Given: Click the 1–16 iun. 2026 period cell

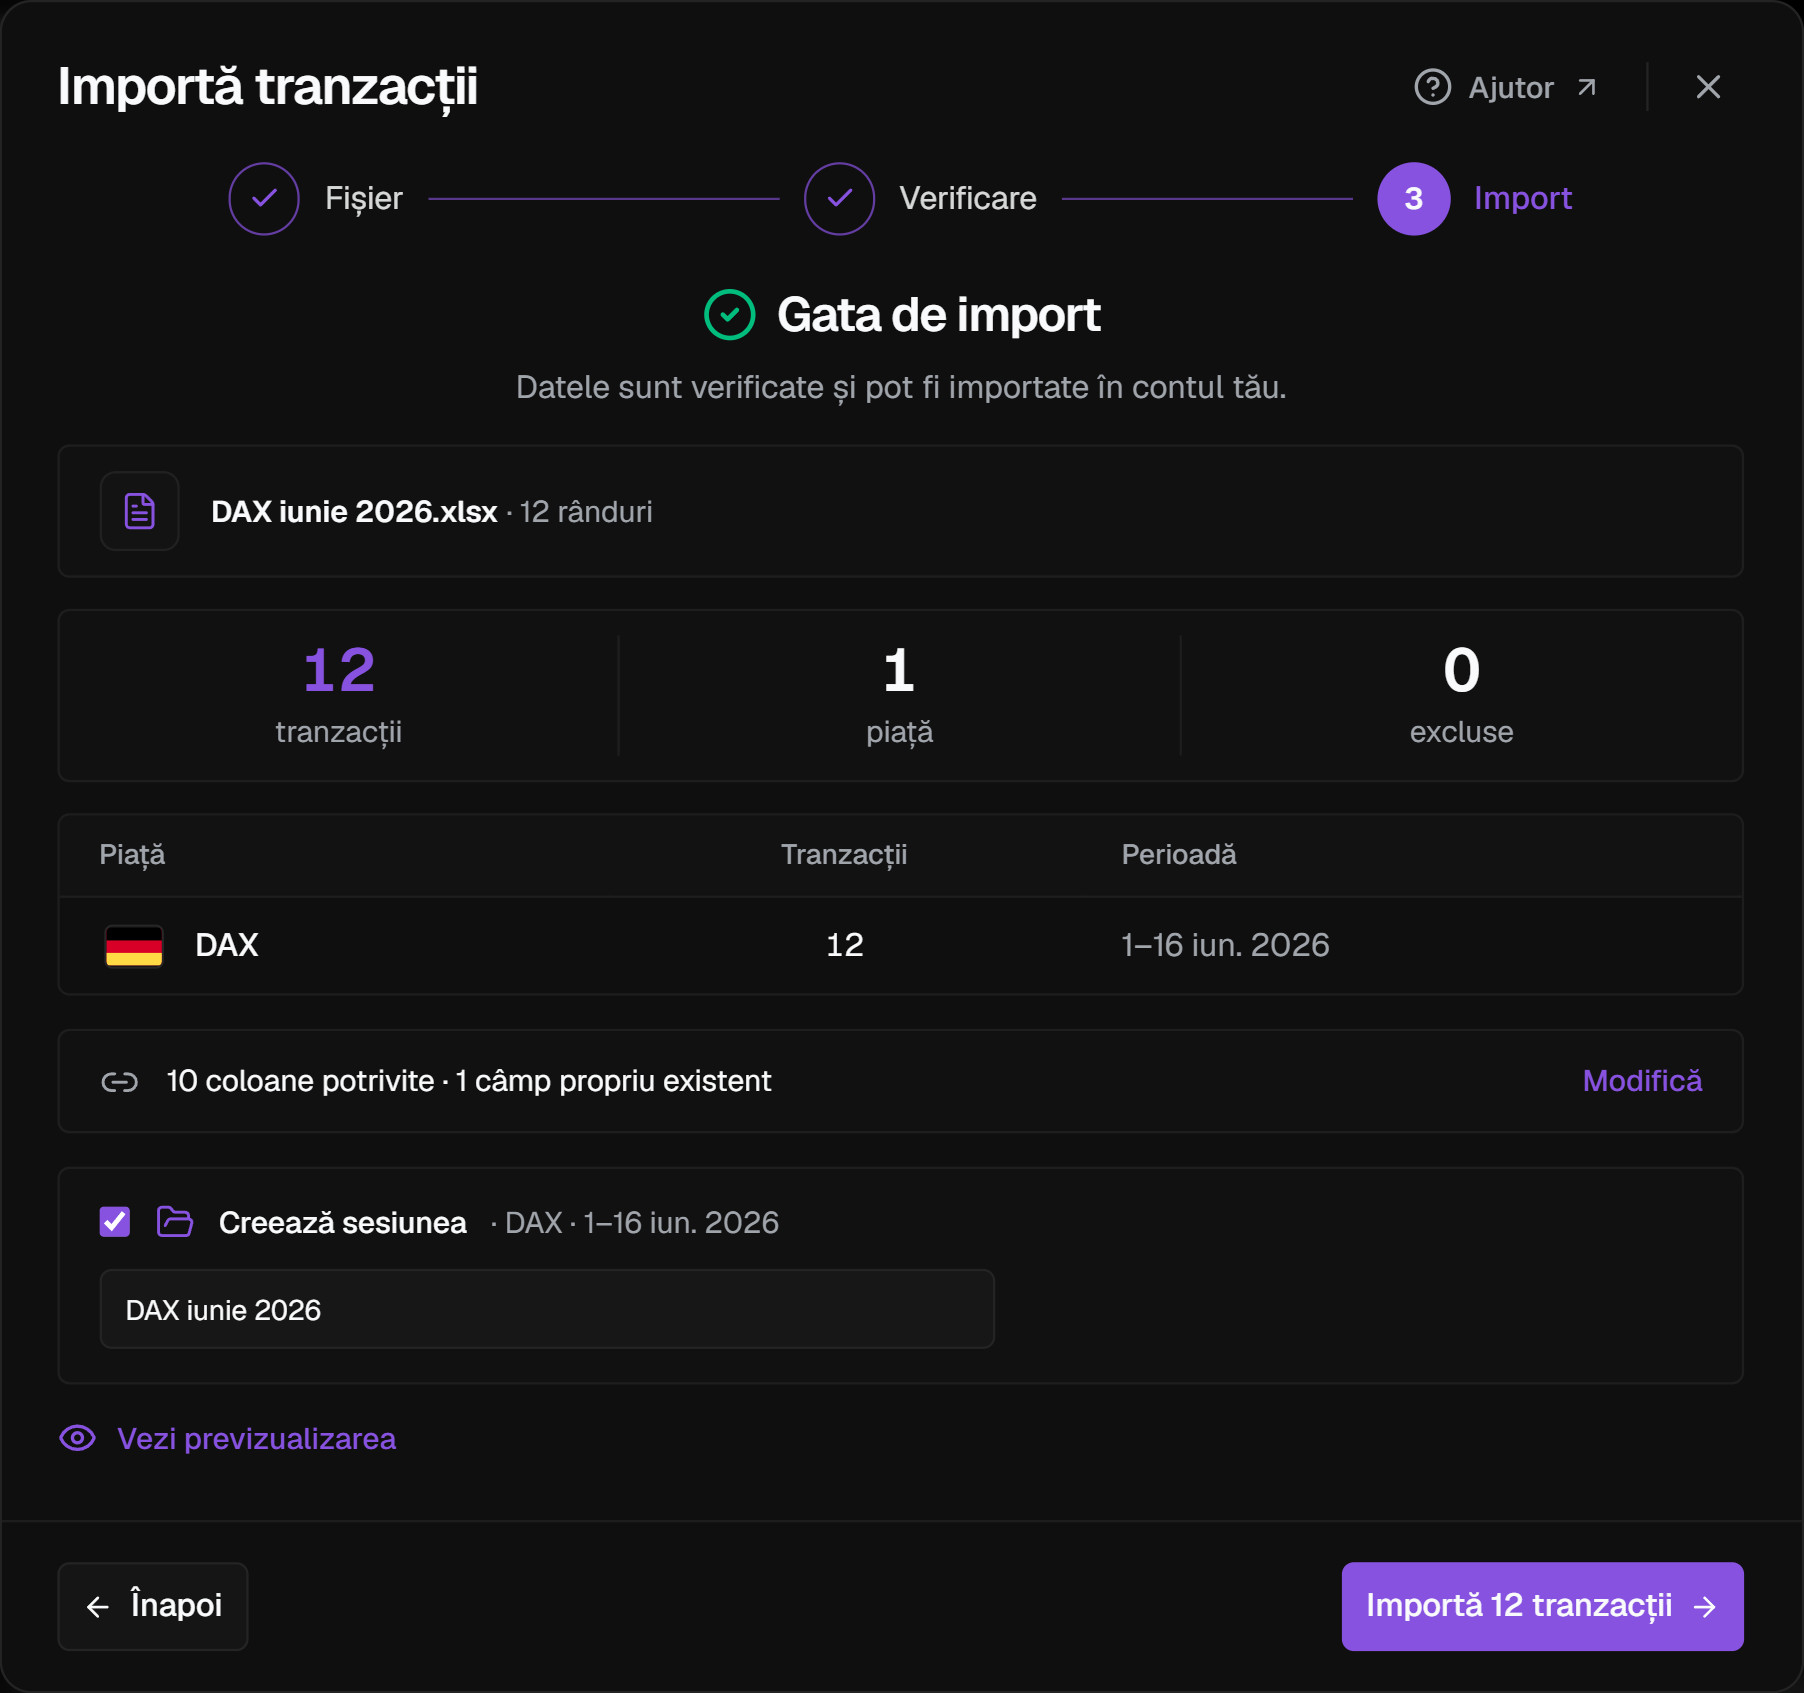Looking at the screenshot, I should point(1225,945).
